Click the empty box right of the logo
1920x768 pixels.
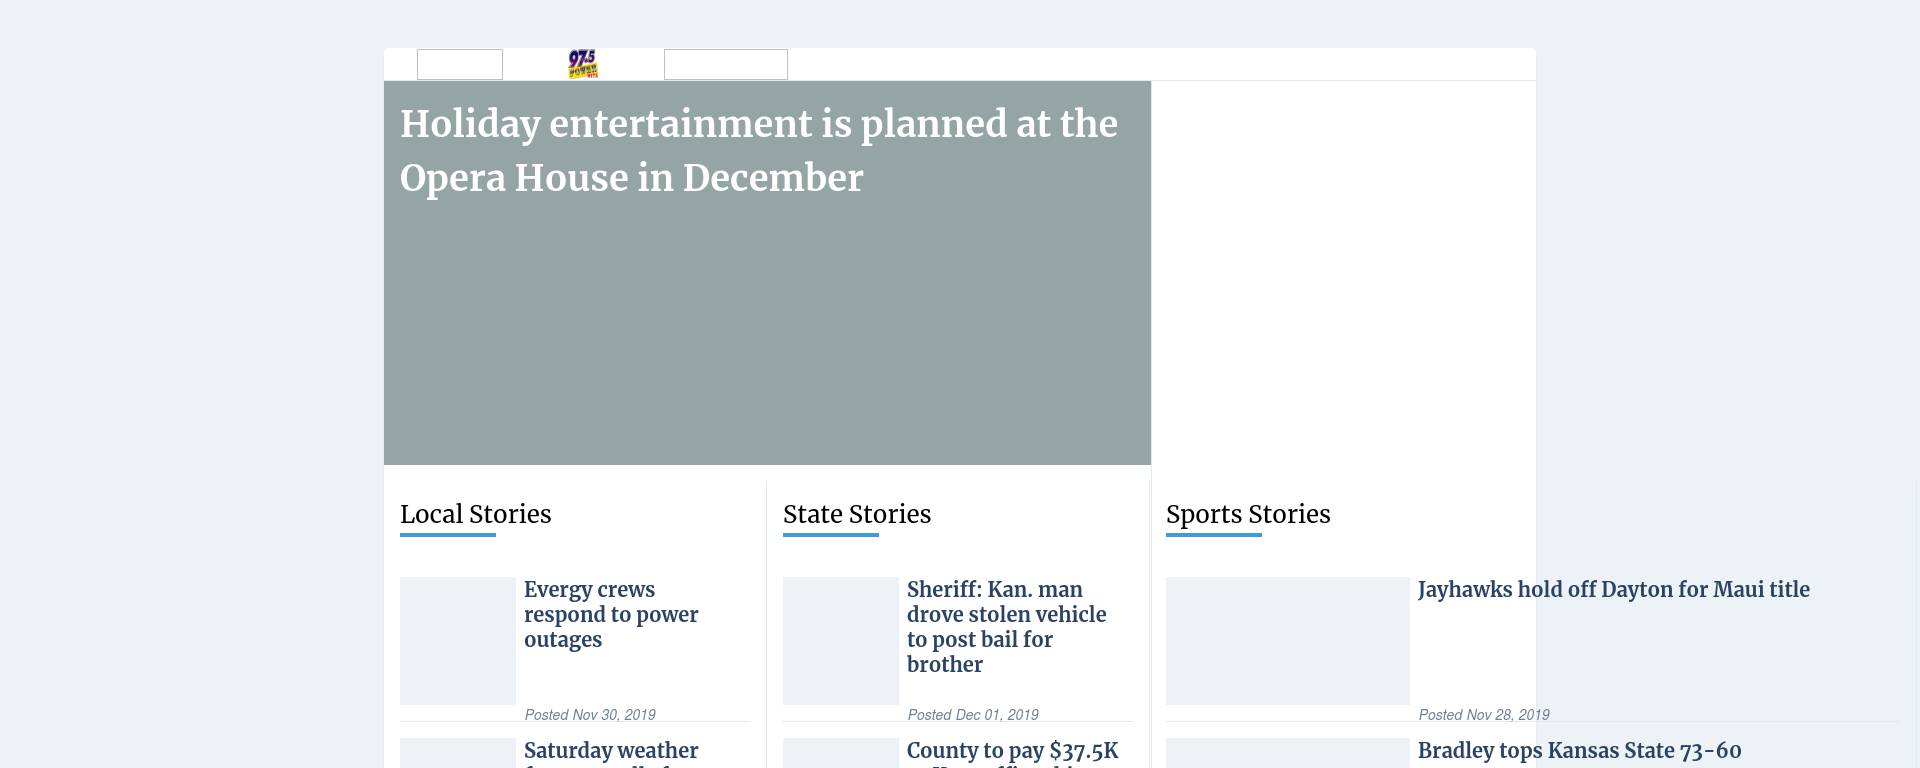(x=725, y=64)
